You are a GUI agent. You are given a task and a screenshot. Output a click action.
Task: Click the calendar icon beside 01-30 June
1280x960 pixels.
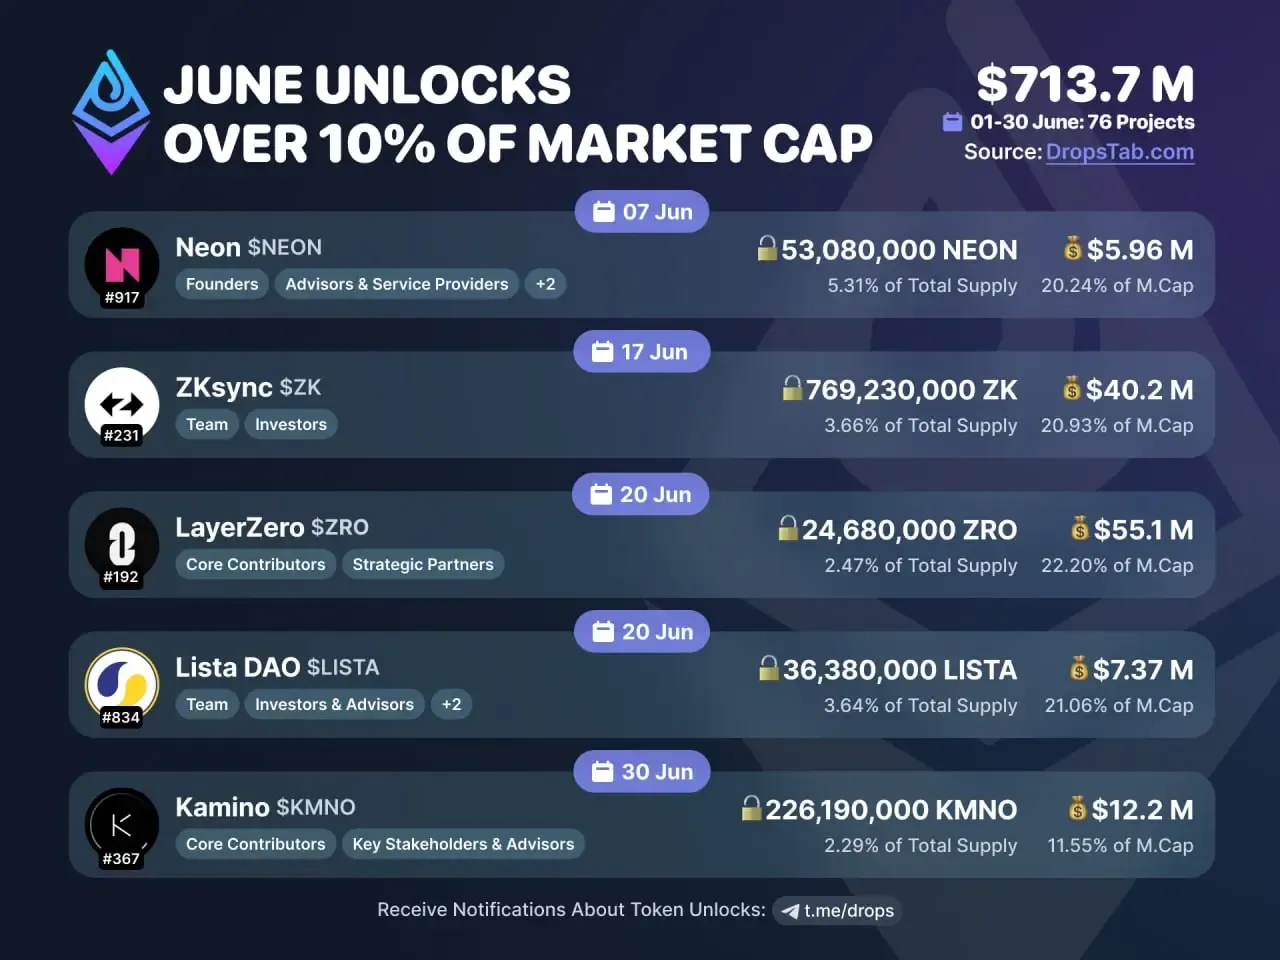point(952,122)
